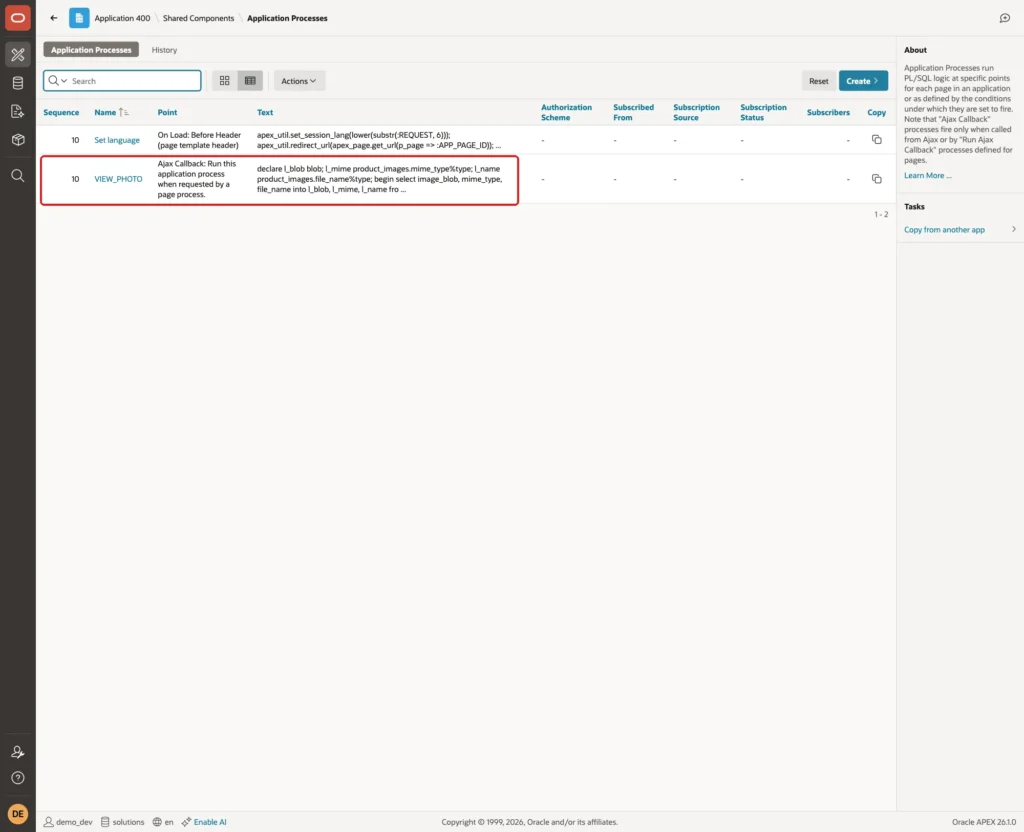
Task: Click the 'declare l_blob blob' text cell
Action: (379, 179)
